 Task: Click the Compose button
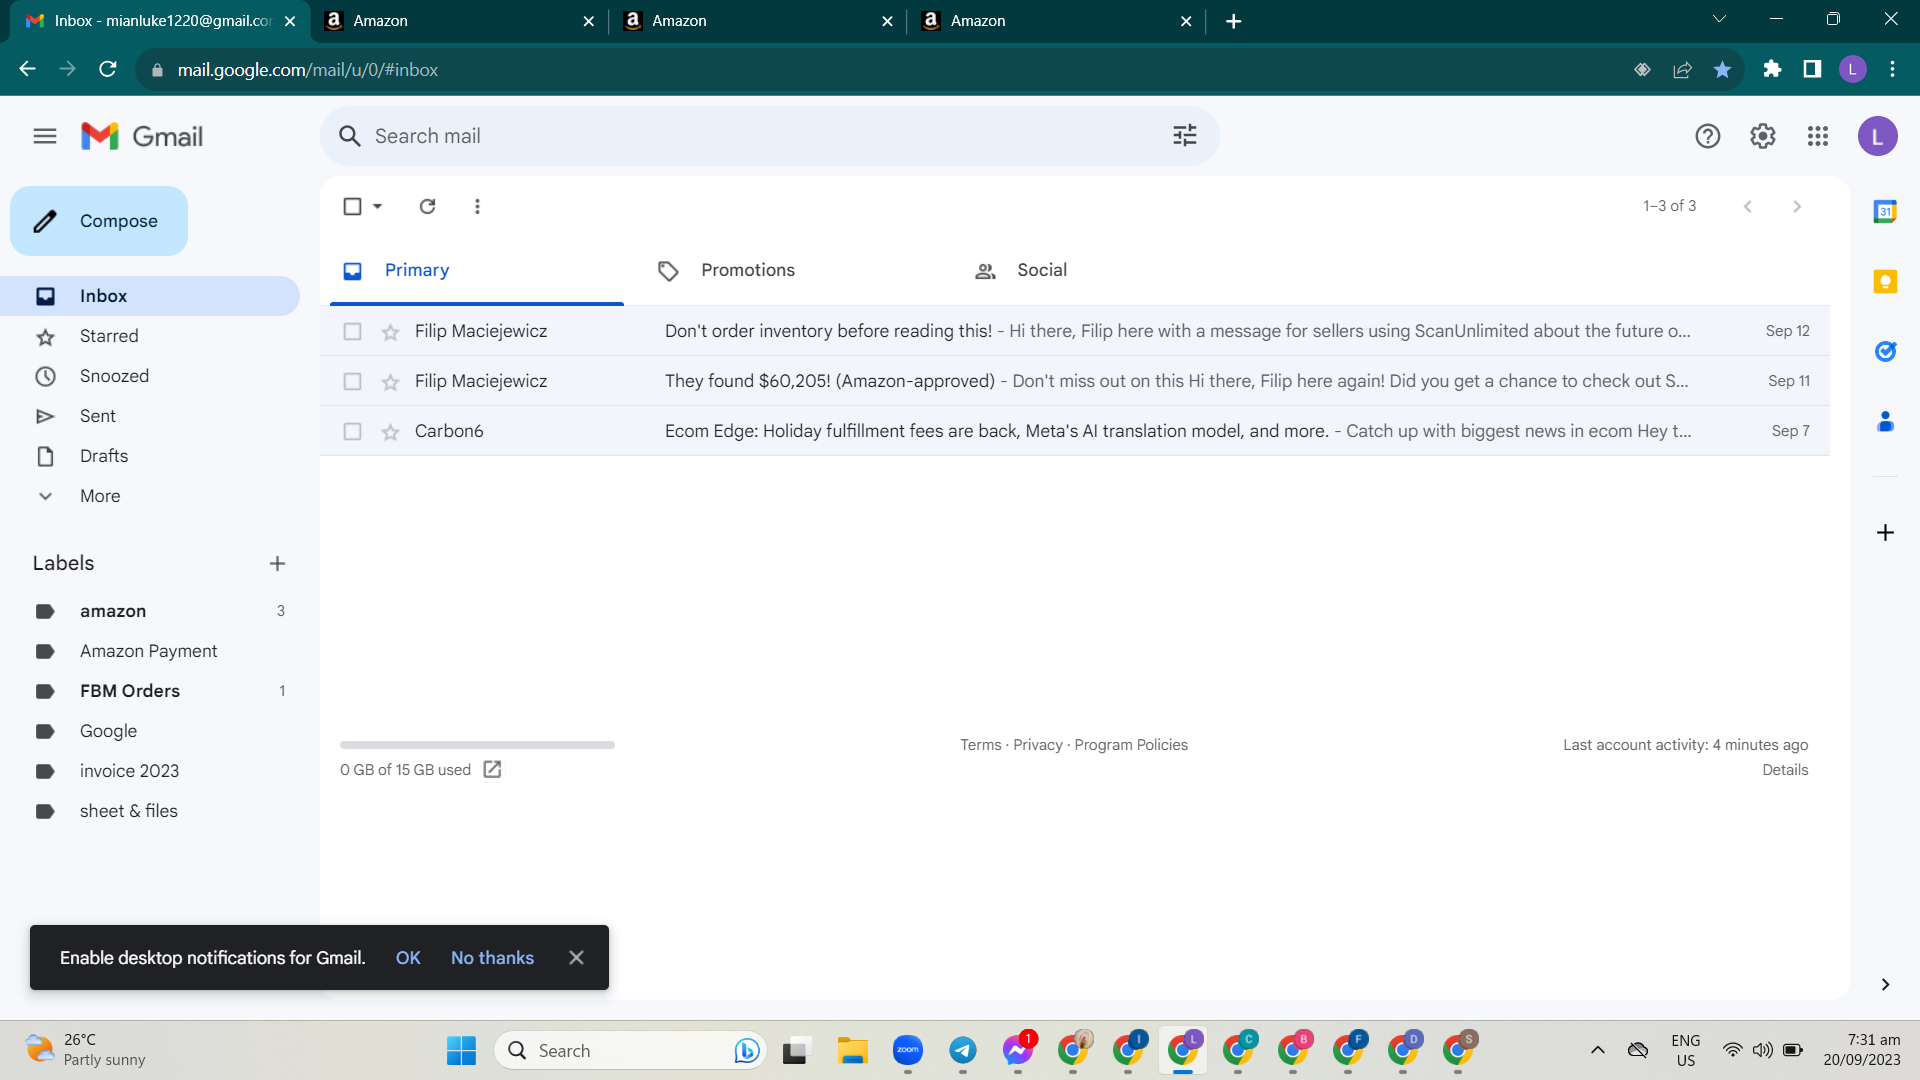point(99,221)
